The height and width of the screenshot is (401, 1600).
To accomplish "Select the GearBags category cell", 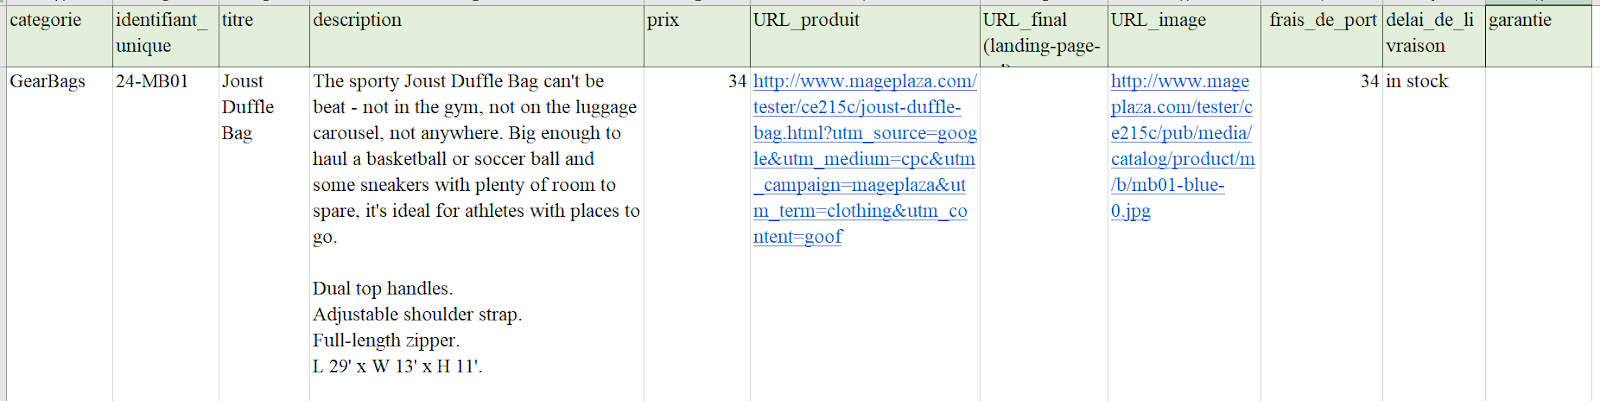I will pyautogui.click(x=59, y=234).
